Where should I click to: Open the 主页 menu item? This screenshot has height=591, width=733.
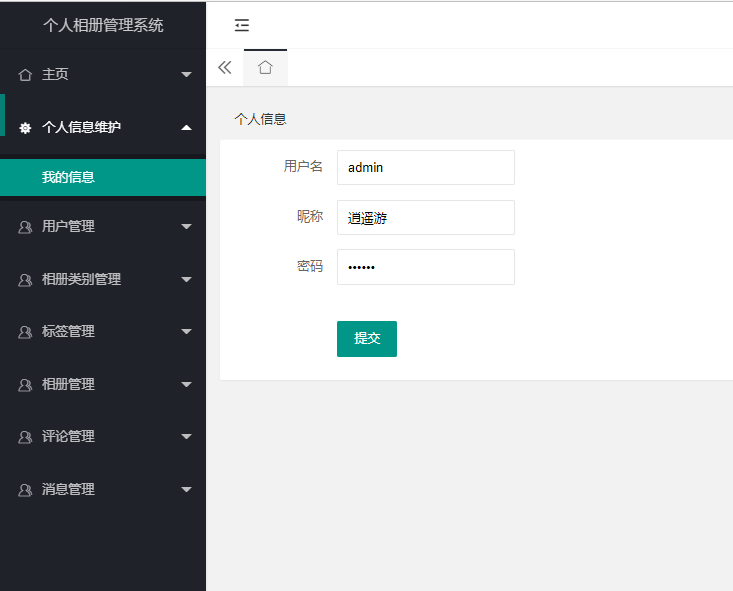[103, 74]
